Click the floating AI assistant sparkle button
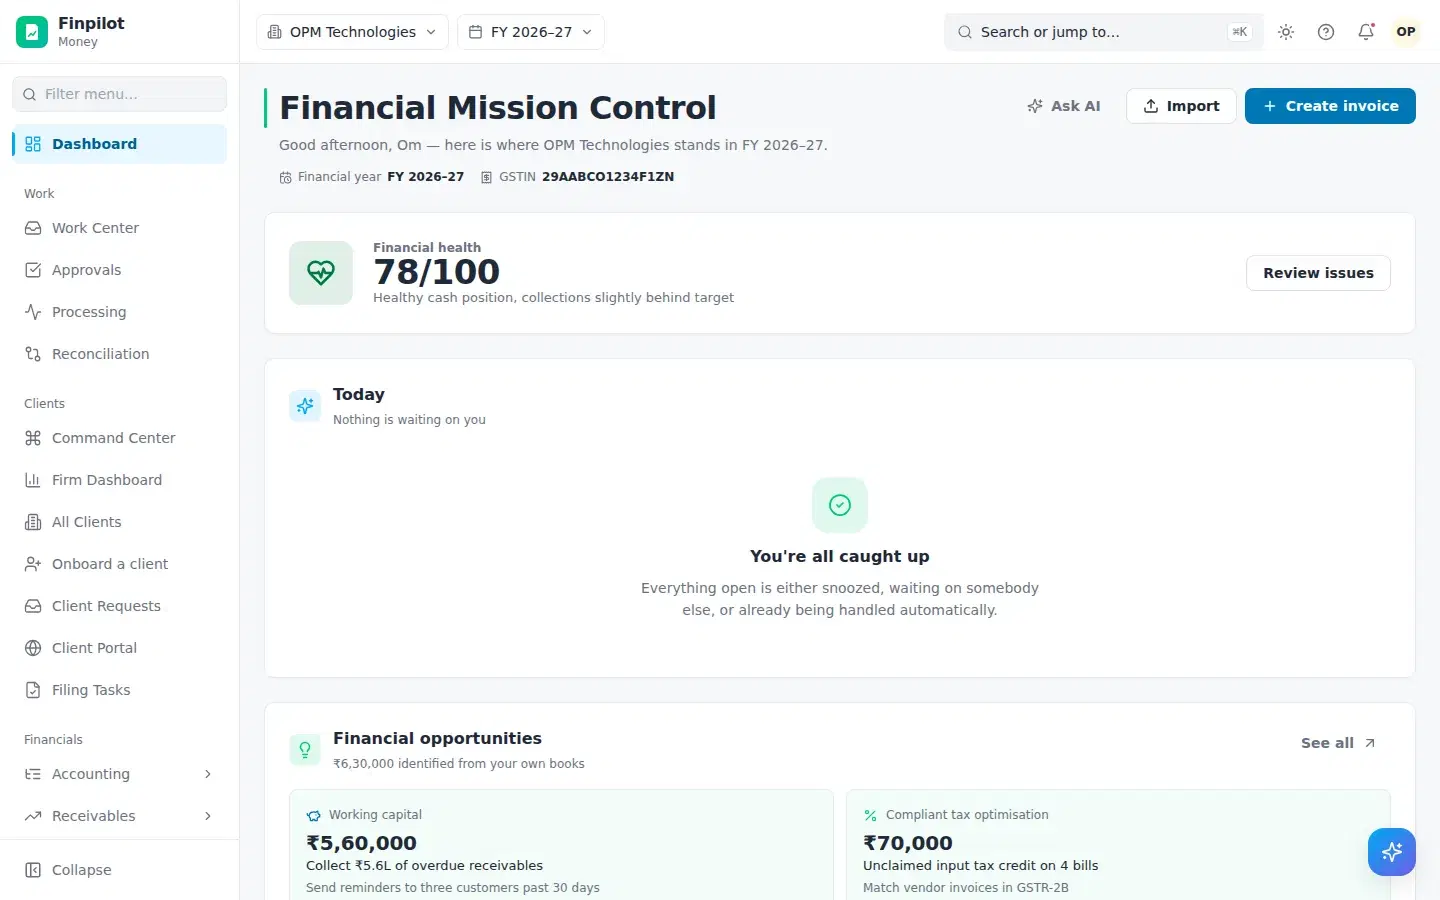 click(1392, 852)
